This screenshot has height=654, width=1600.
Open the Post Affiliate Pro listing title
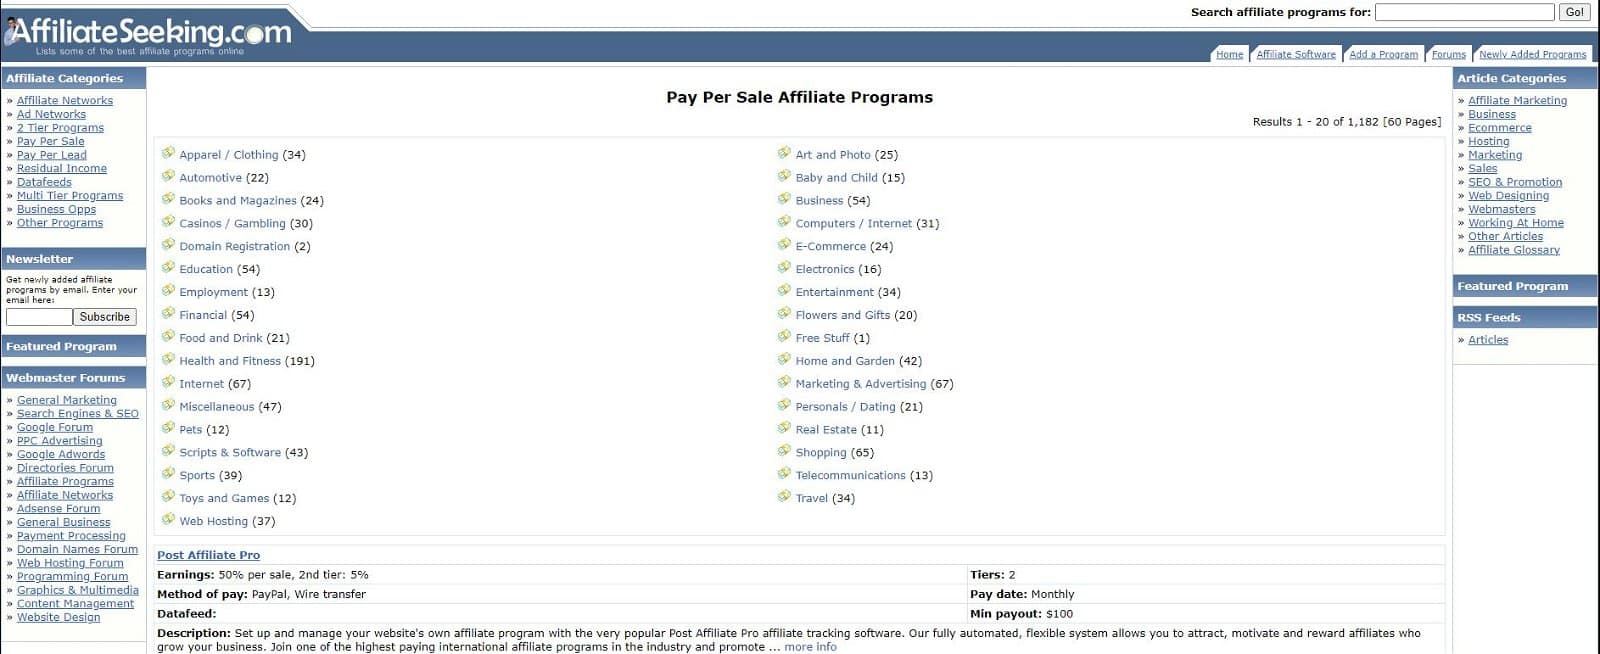pos(208,555)
